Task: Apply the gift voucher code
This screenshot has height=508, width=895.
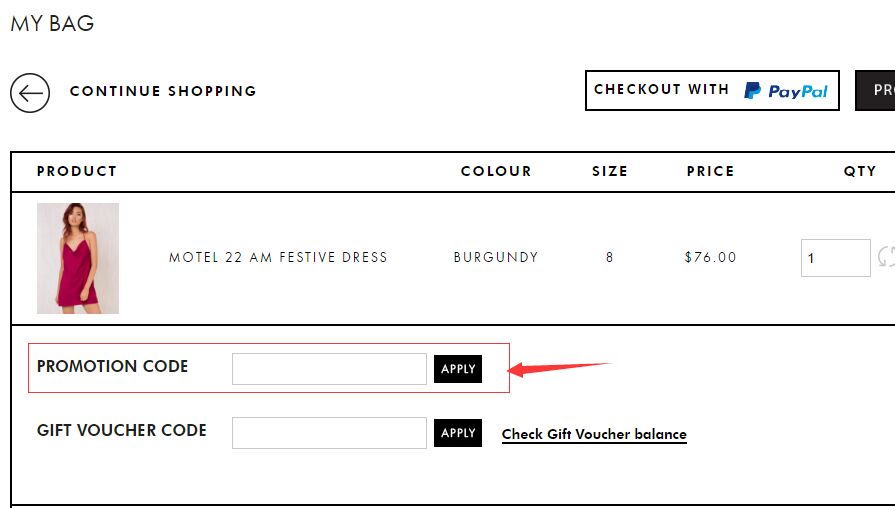Action: coord(458,433)
